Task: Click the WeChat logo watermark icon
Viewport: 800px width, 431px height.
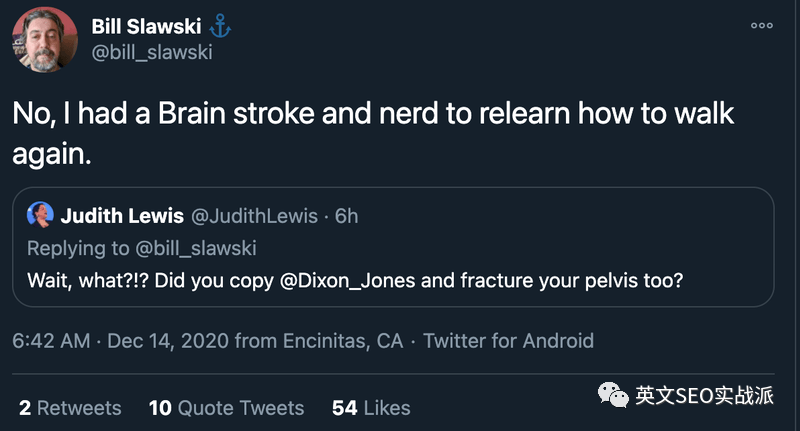Action: [x=613, y=395]
